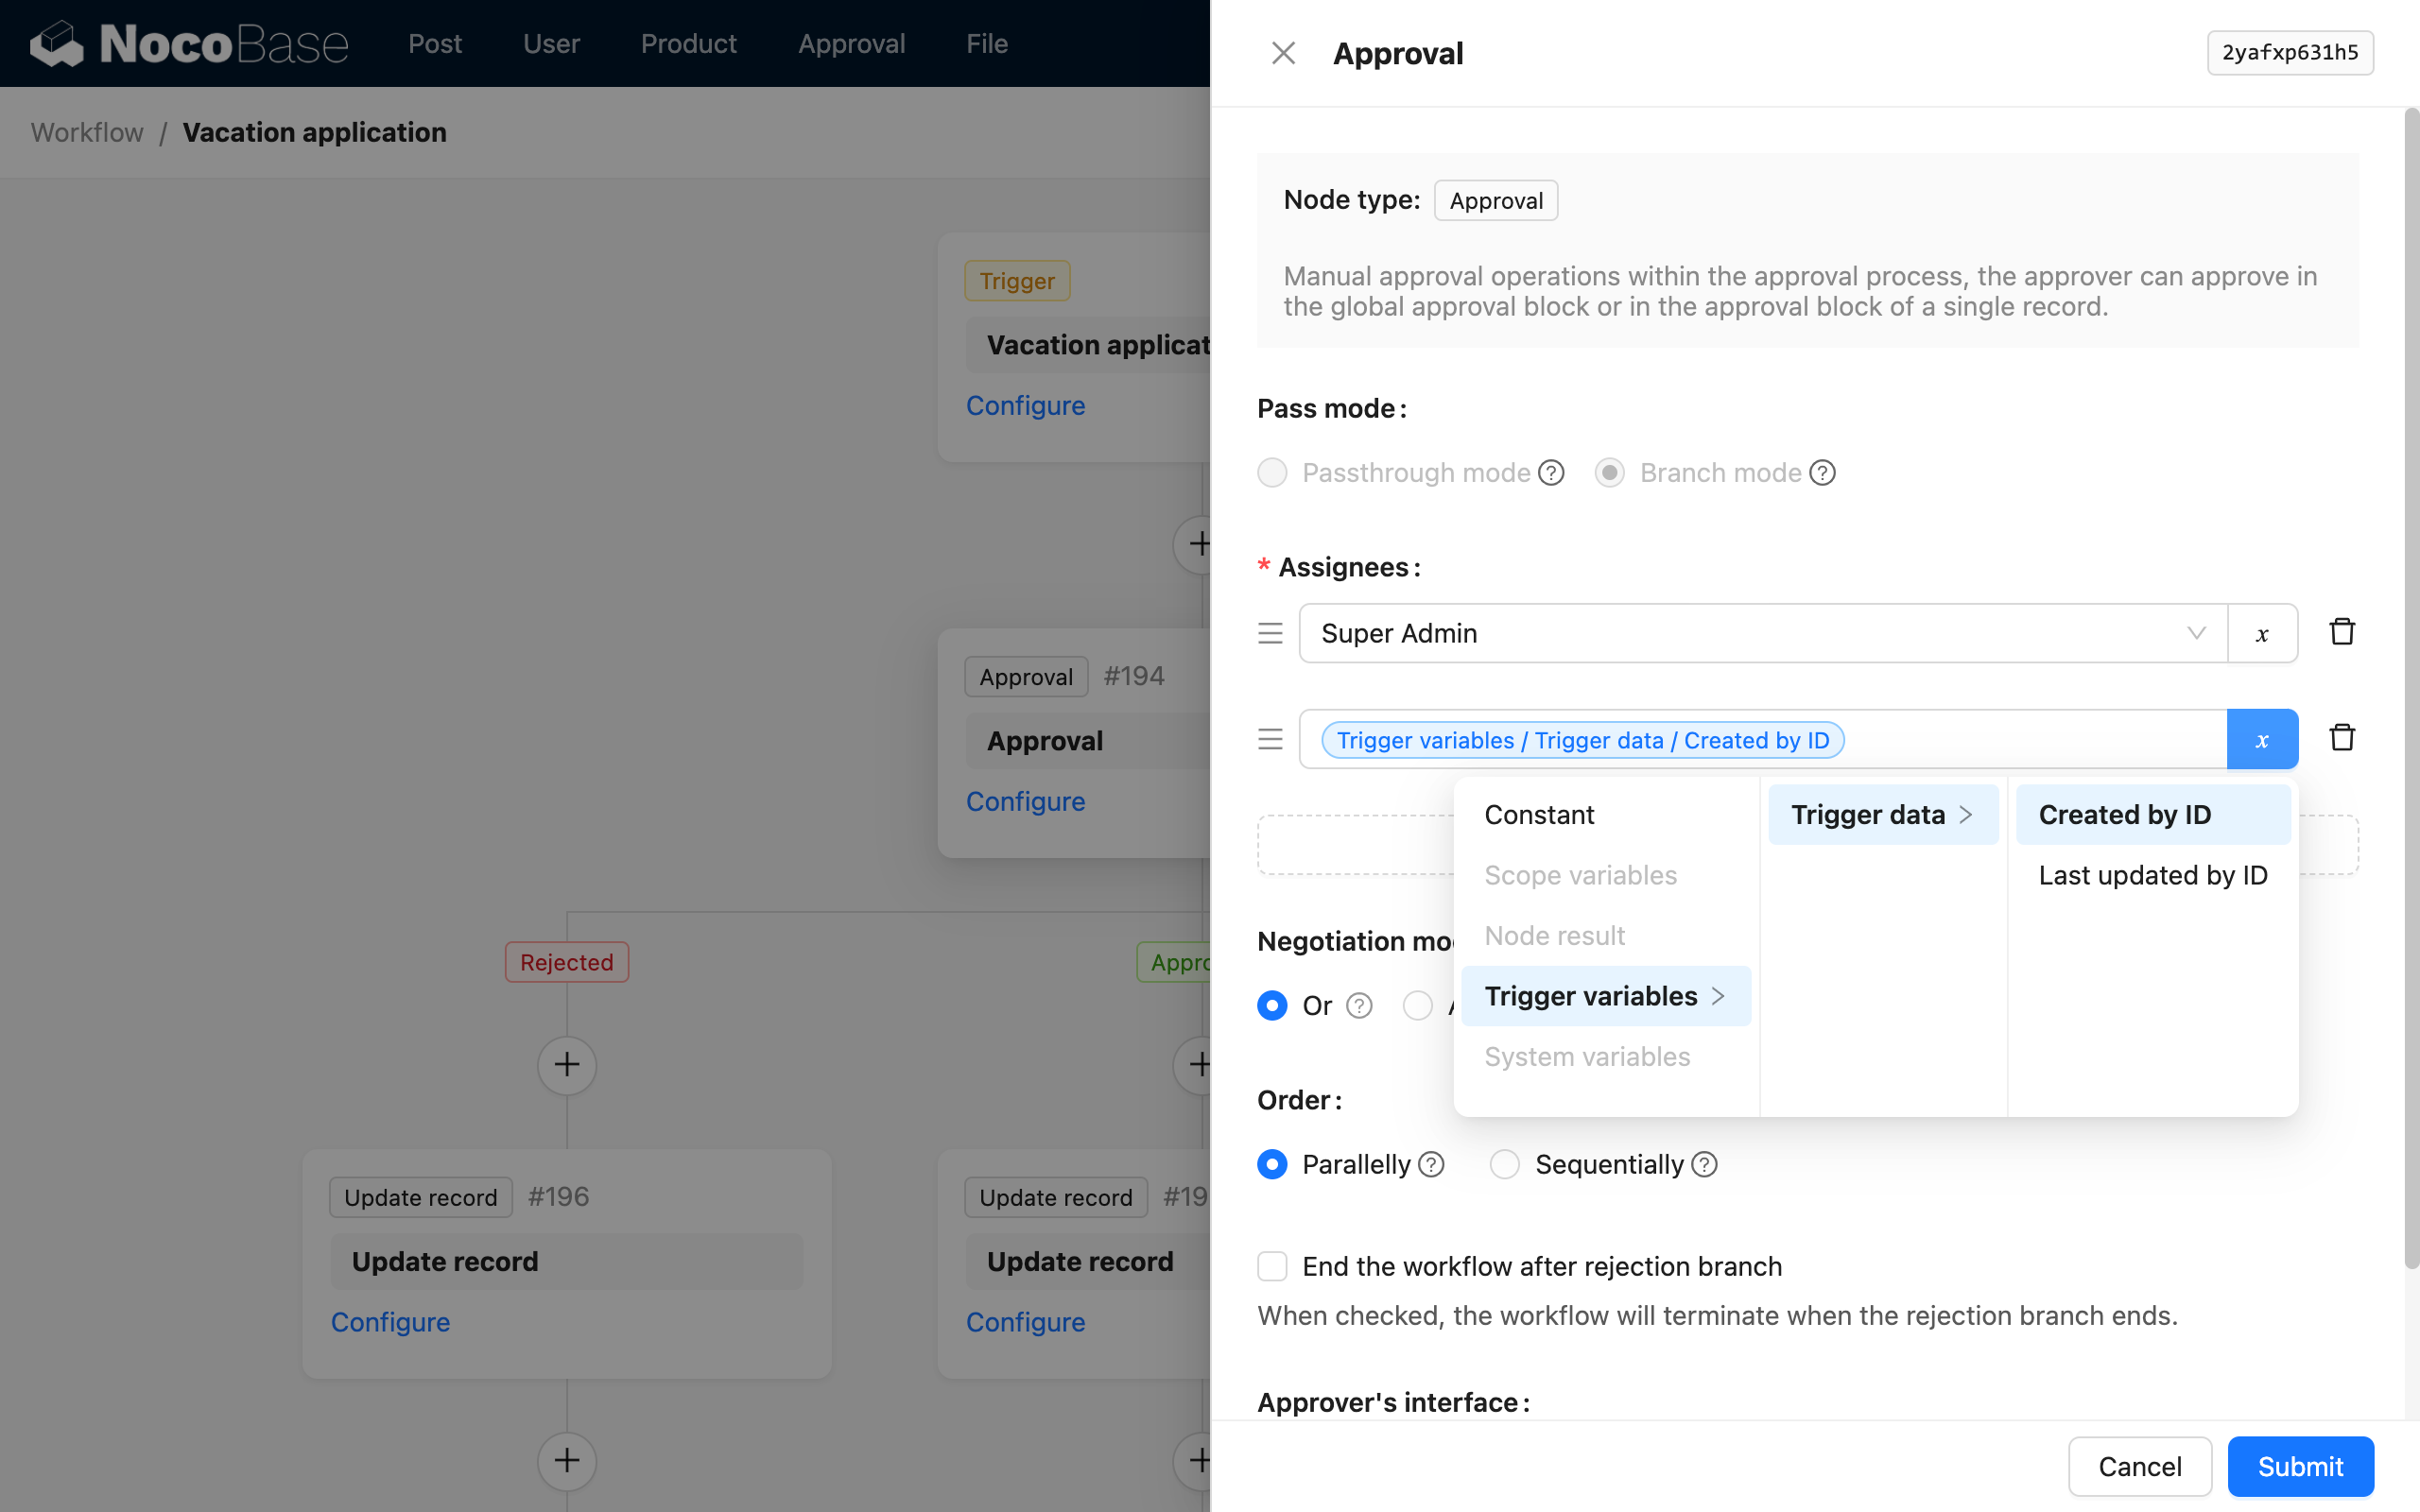Viewport: 2420px width, 1512px height.
Task: Delete the Super Admin assignee with trash icon
Action: [x=2341, y=631]
